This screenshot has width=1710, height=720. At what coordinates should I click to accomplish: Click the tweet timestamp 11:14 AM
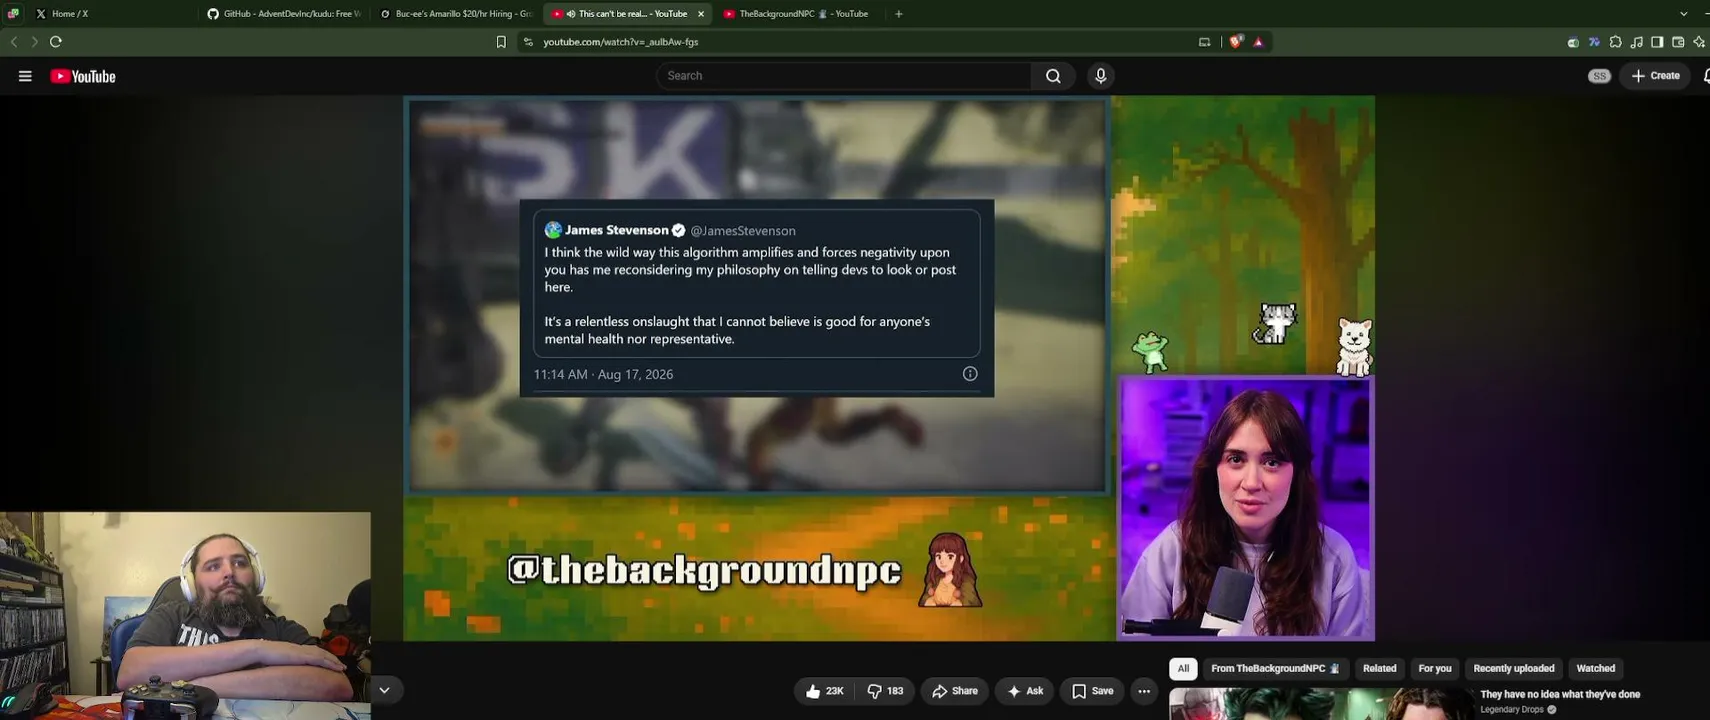(603, 374)
